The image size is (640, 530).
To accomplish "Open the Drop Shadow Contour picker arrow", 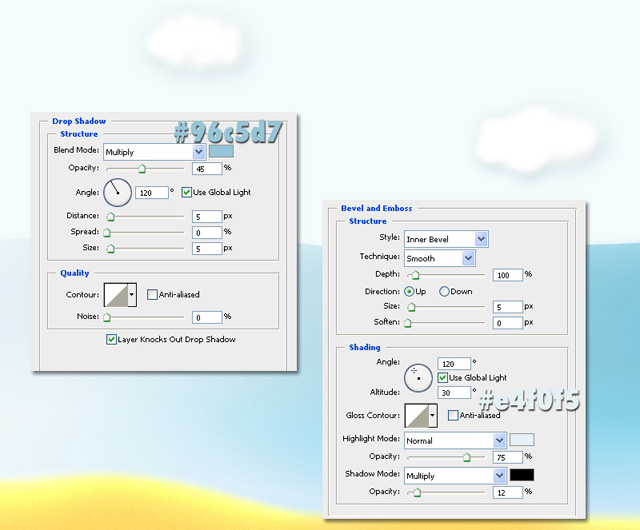I will click(132, 295).
